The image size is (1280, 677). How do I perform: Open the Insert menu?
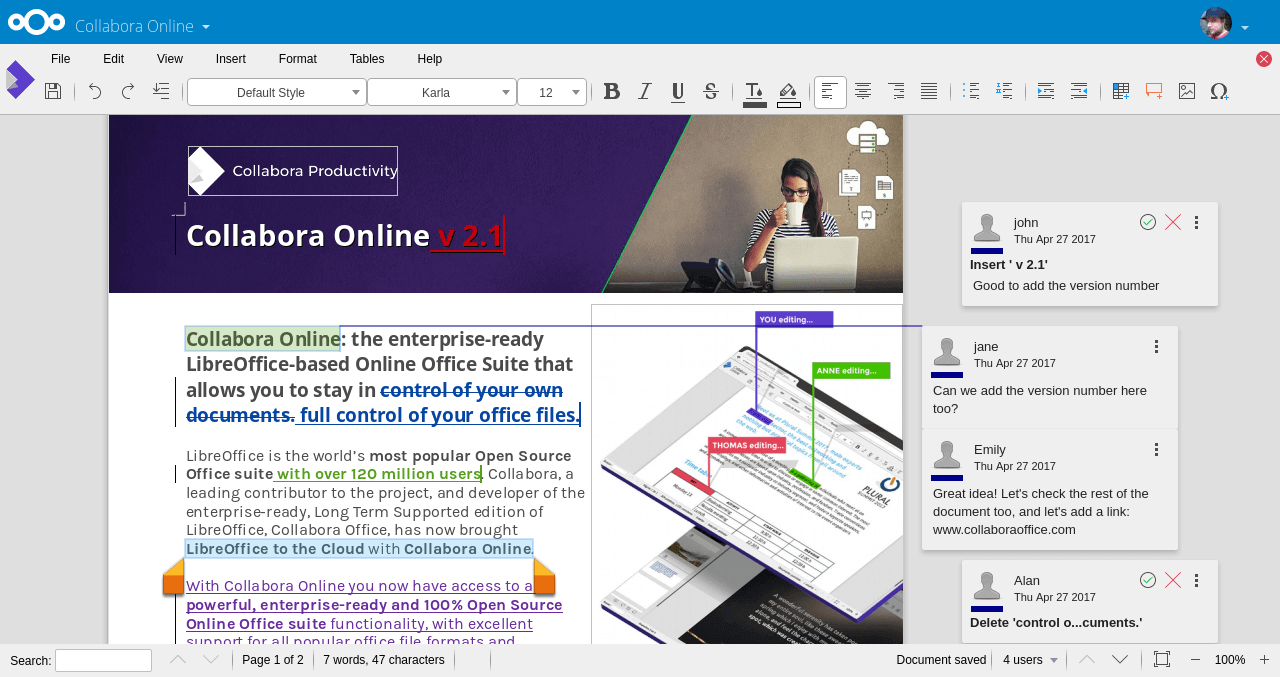[x=231, y=59]
